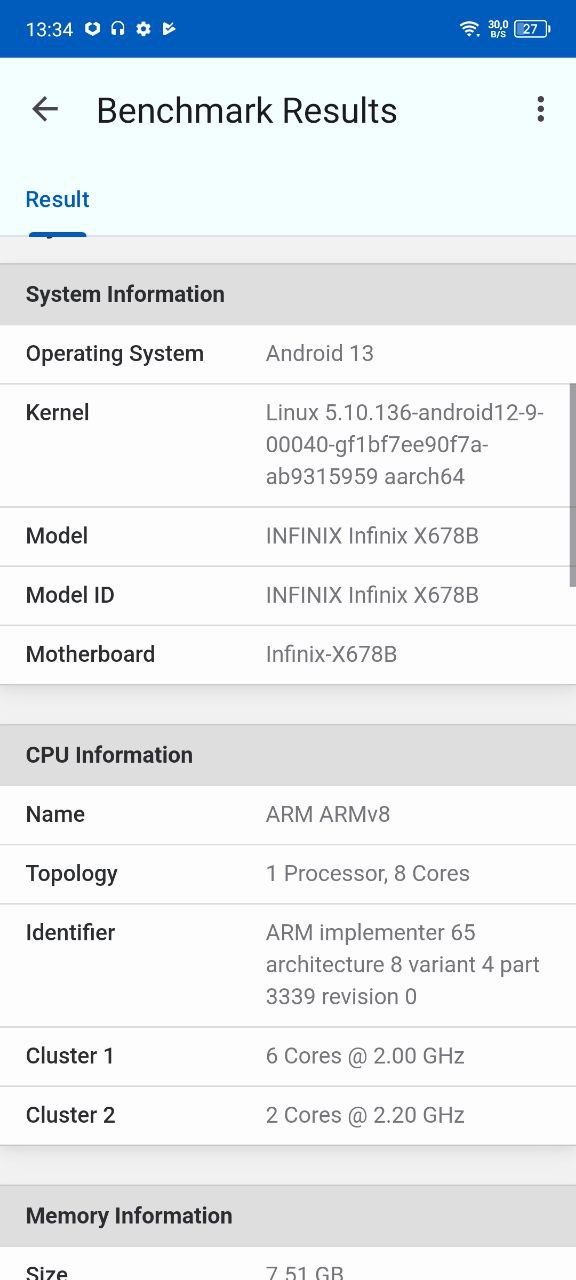Select the Kernel version row

point(288,445)
